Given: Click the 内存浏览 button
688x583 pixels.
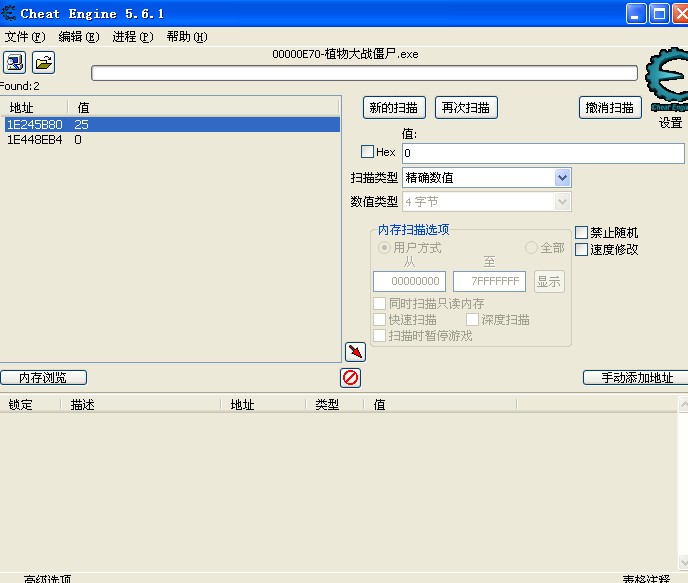Looking at the screenshot, I should coord(43,377).
